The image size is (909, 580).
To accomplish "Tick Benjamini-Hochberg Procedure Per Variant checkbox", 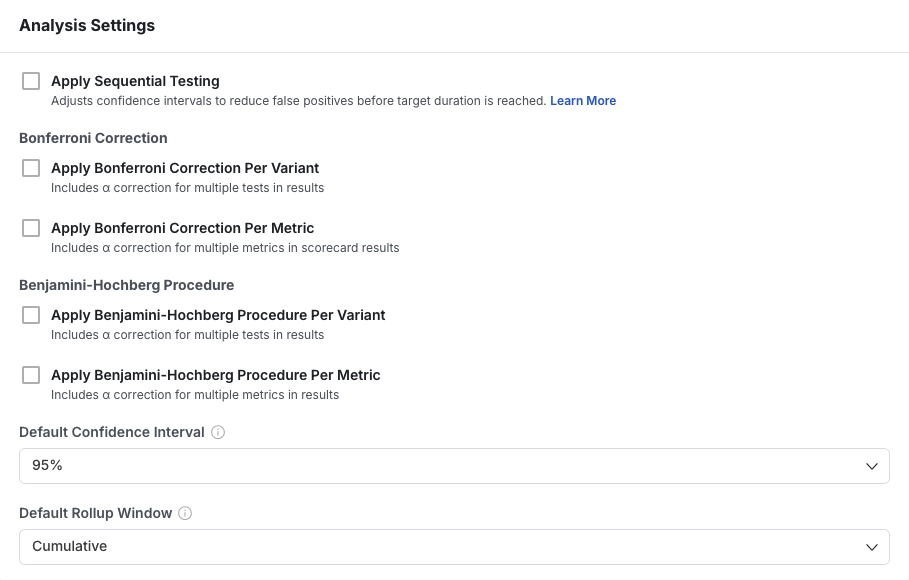I will click(31, 315).
